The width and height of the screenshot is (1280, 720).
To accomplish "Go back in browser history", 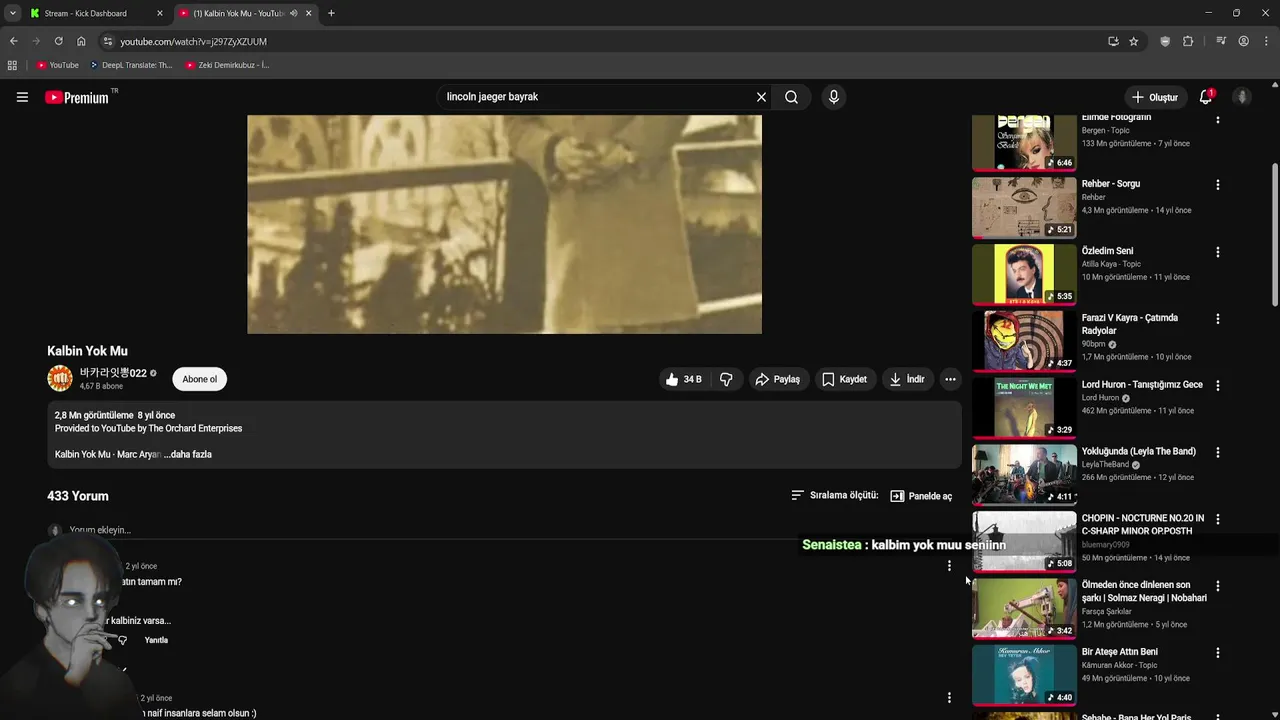I will [x=13, y=41].
